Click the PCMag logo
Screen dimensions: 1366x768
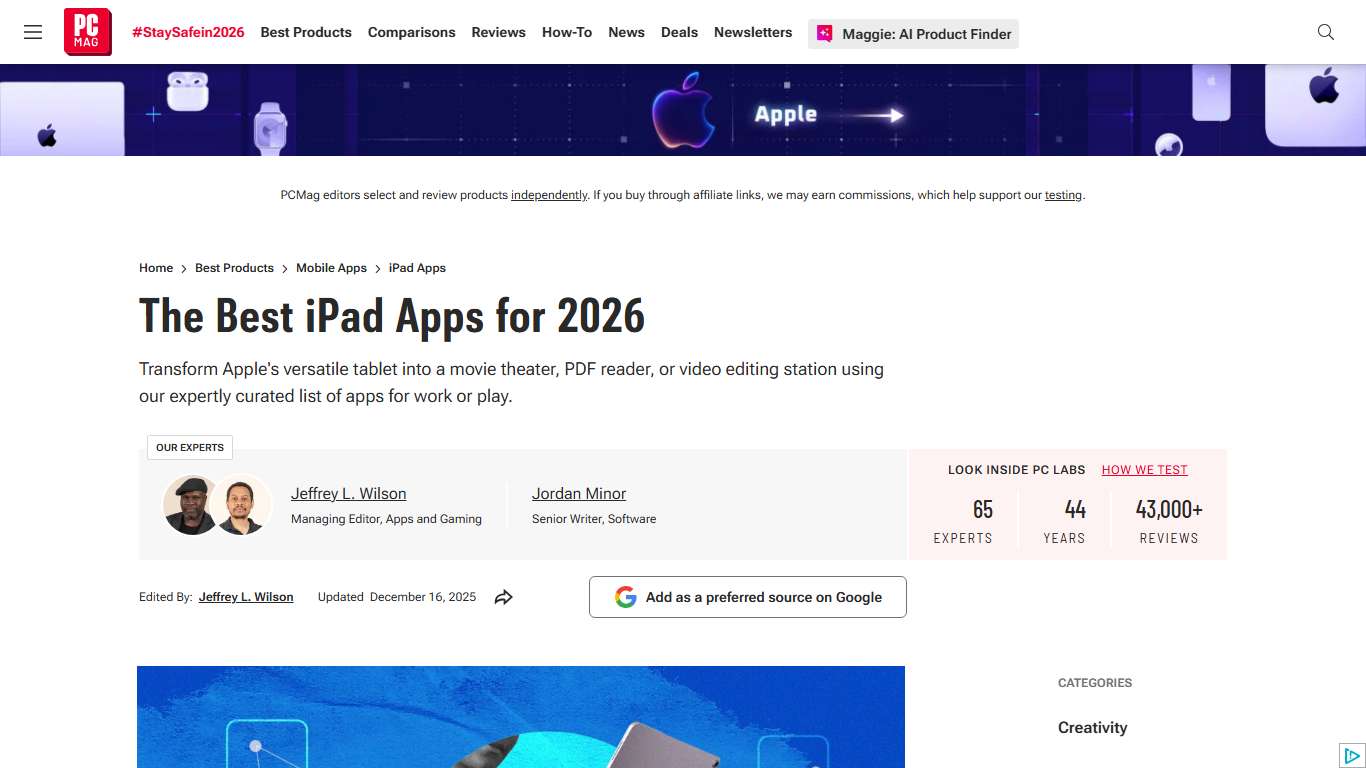(87, 31)
